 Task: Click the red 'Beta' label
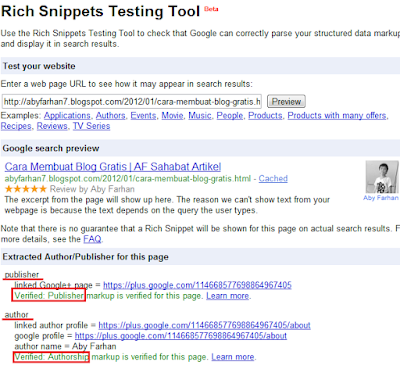coord(211,9)
